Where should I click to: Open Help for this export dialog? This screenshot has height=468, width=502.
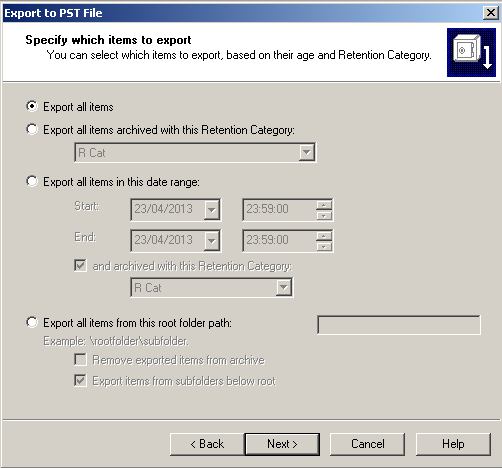[453, 444]
